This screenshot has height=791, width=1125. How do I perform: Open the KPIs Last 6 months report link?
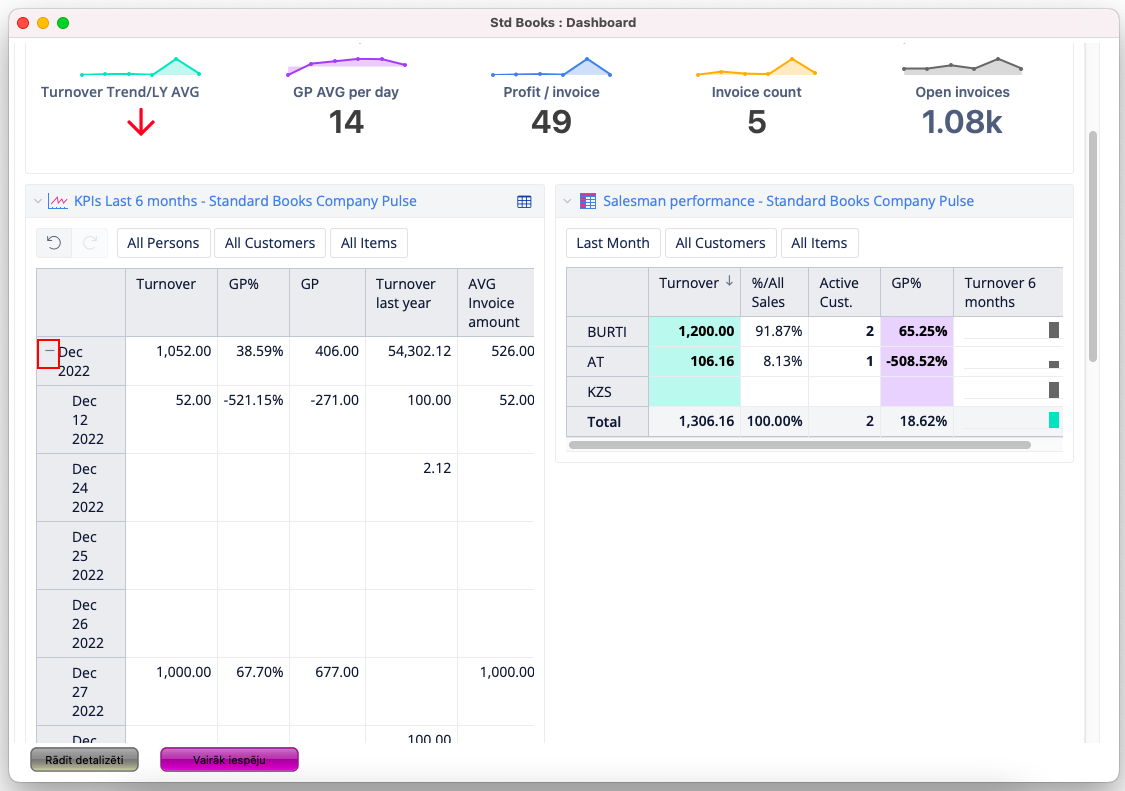pyautogui.click(x=245, y=201)
